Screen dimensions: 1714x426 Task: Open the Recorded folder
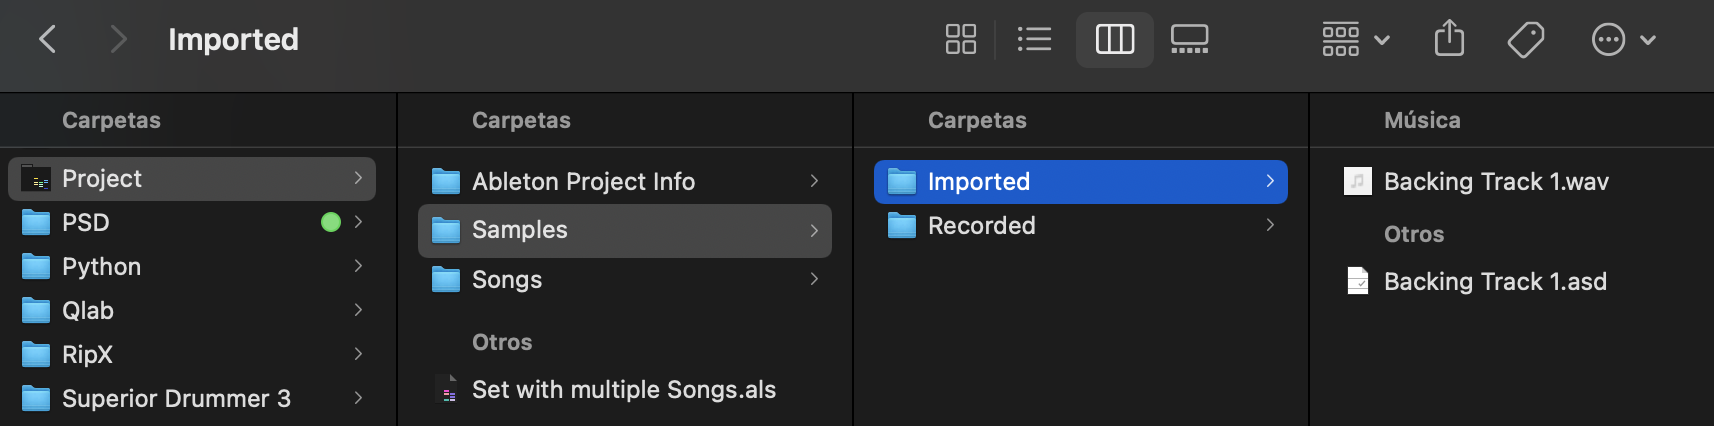[981, 226]
